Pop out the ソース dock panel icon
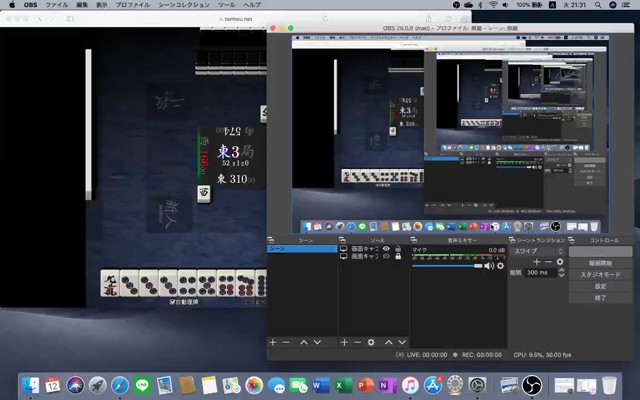640x400 pixels. [342, 240]
